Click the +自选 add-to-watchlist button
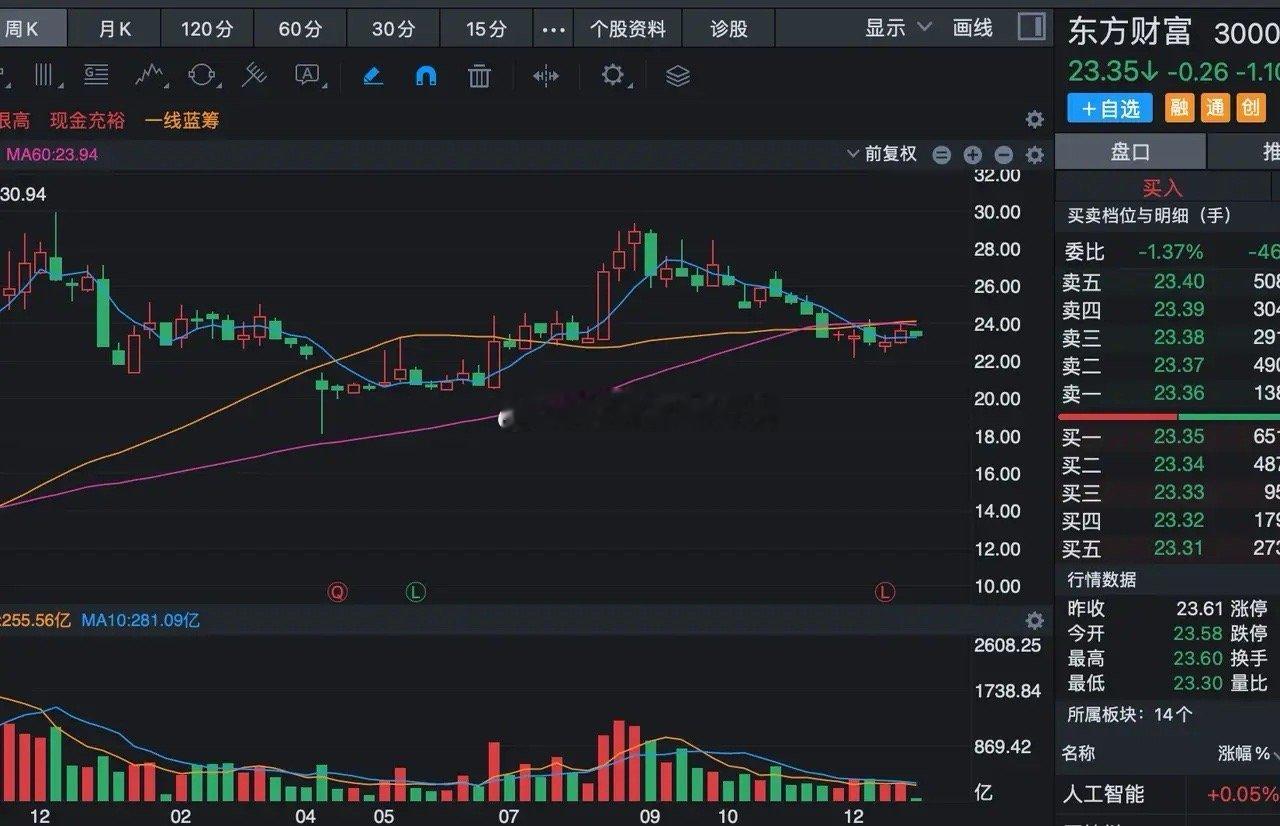The image size is (1280, 826). click(x=1108, y=108)
